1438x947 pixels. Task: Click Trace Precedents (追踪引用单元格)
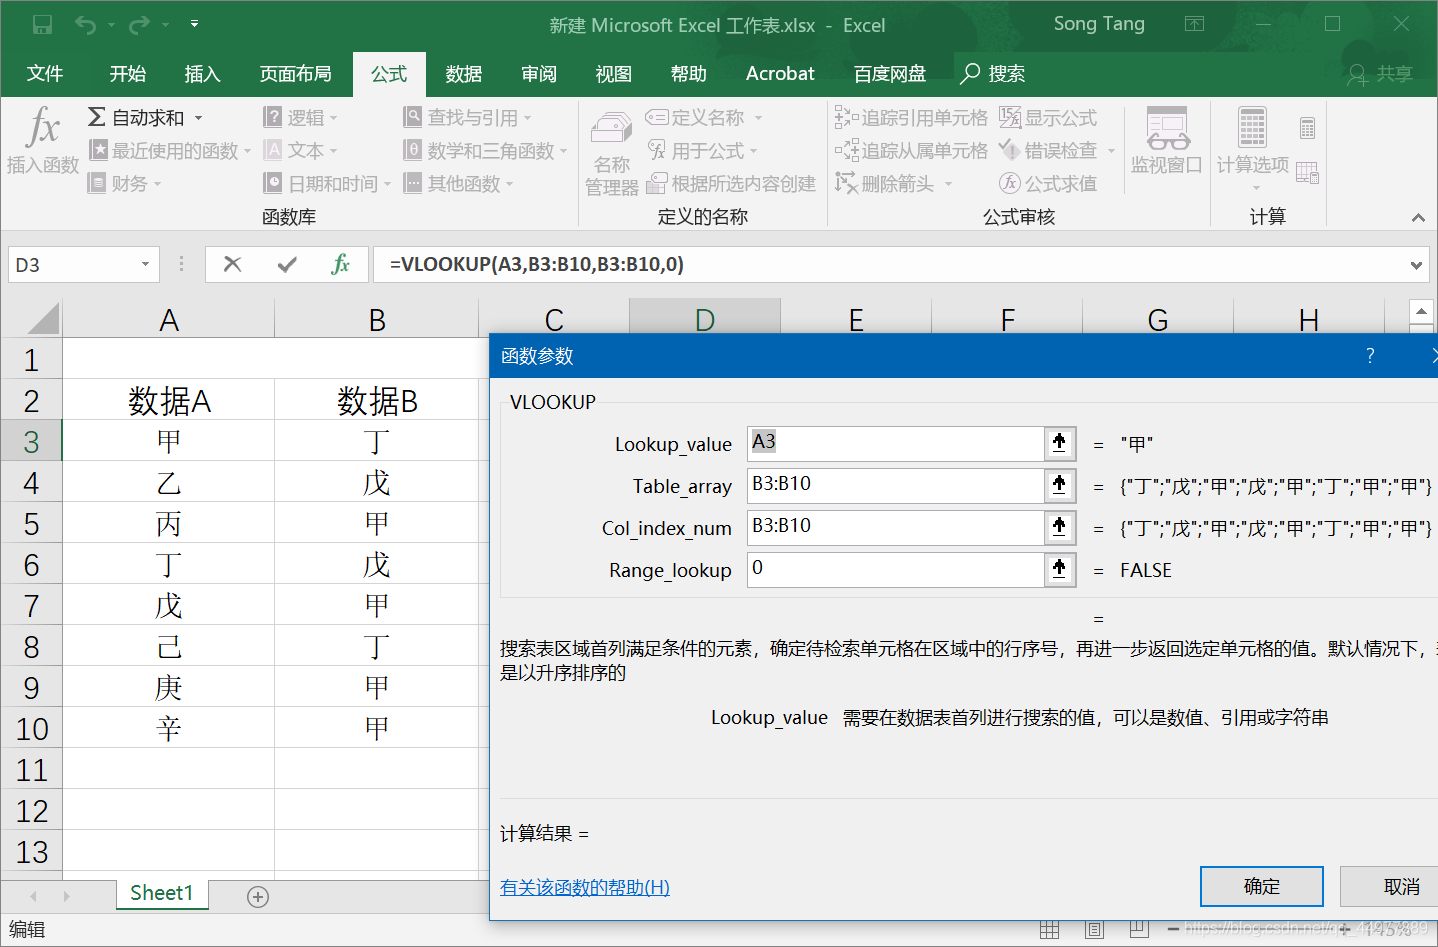(x=911, y=118)
